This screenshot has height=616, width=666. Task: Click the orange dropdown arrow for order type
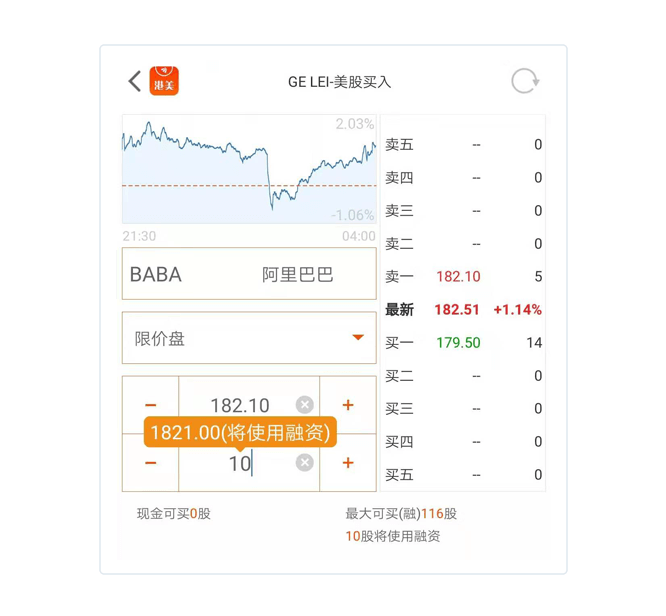pos(358,337)
